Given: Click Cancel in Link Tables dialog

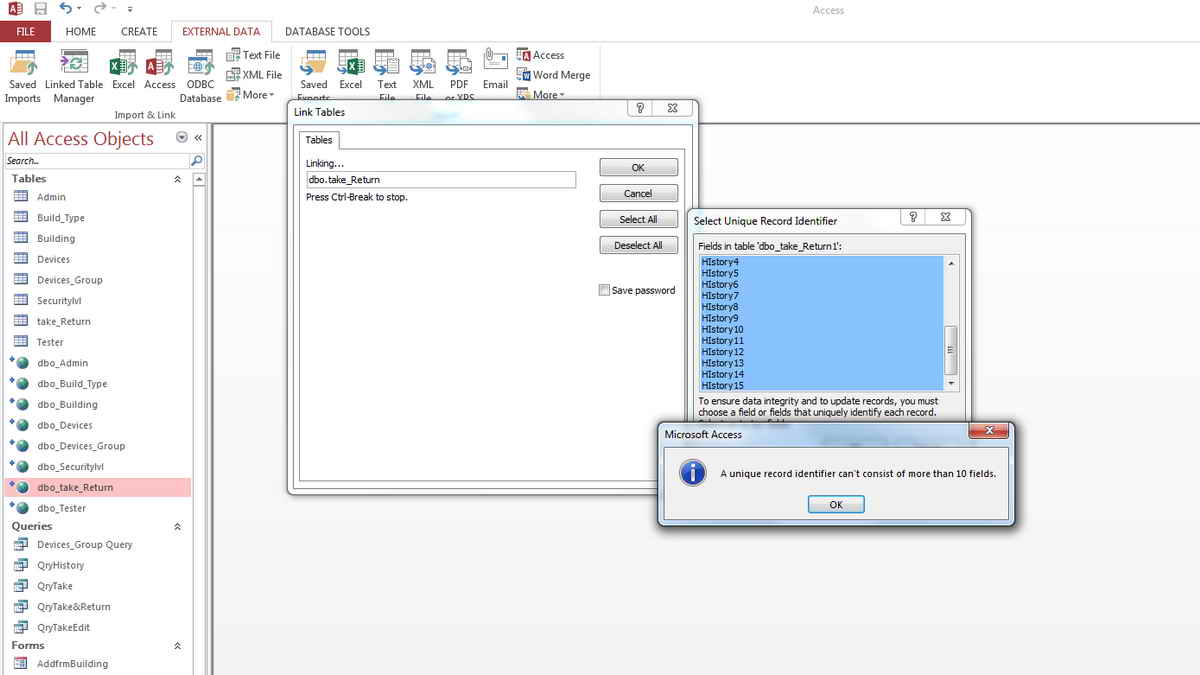Looking at the screenshot, I should (638, 194).
